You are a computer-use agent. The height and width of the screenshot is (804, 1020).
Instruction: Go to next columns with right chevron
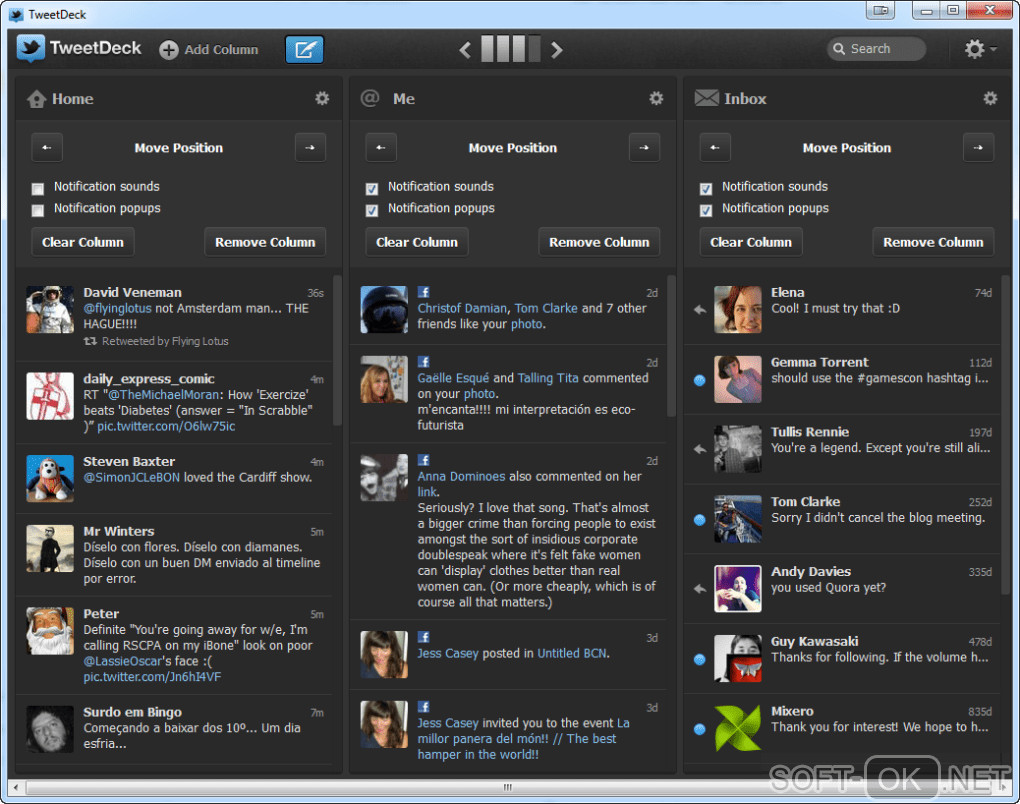(556, 49)
